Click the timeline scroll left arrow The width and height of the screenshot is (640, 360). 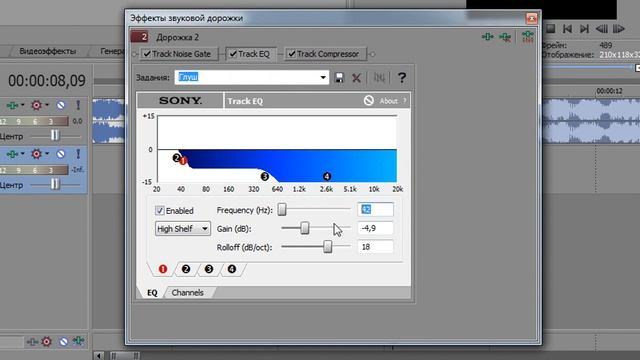point(98,356)
